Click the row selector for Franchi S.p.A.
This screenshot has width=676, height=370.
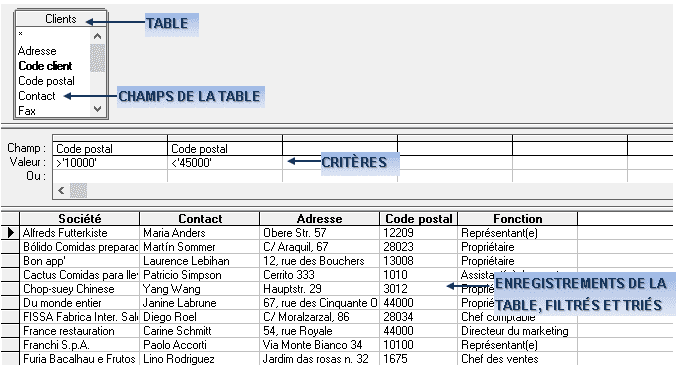[x=10, y=345]
